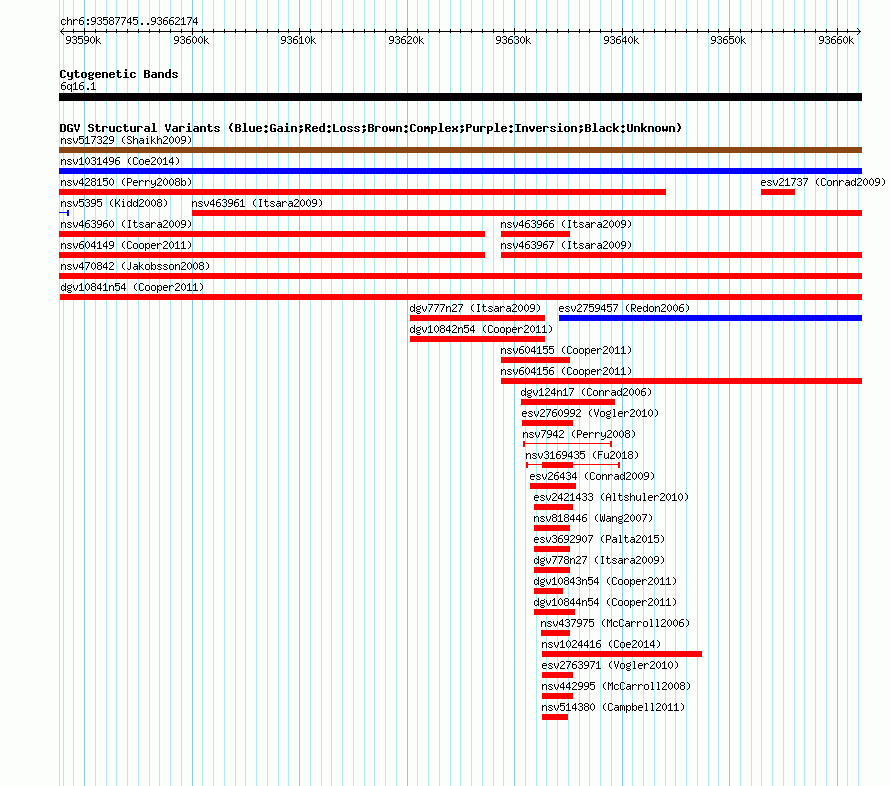
Task: Click the nsv604155 (Cooper2011) label
Action: [566, 350]
